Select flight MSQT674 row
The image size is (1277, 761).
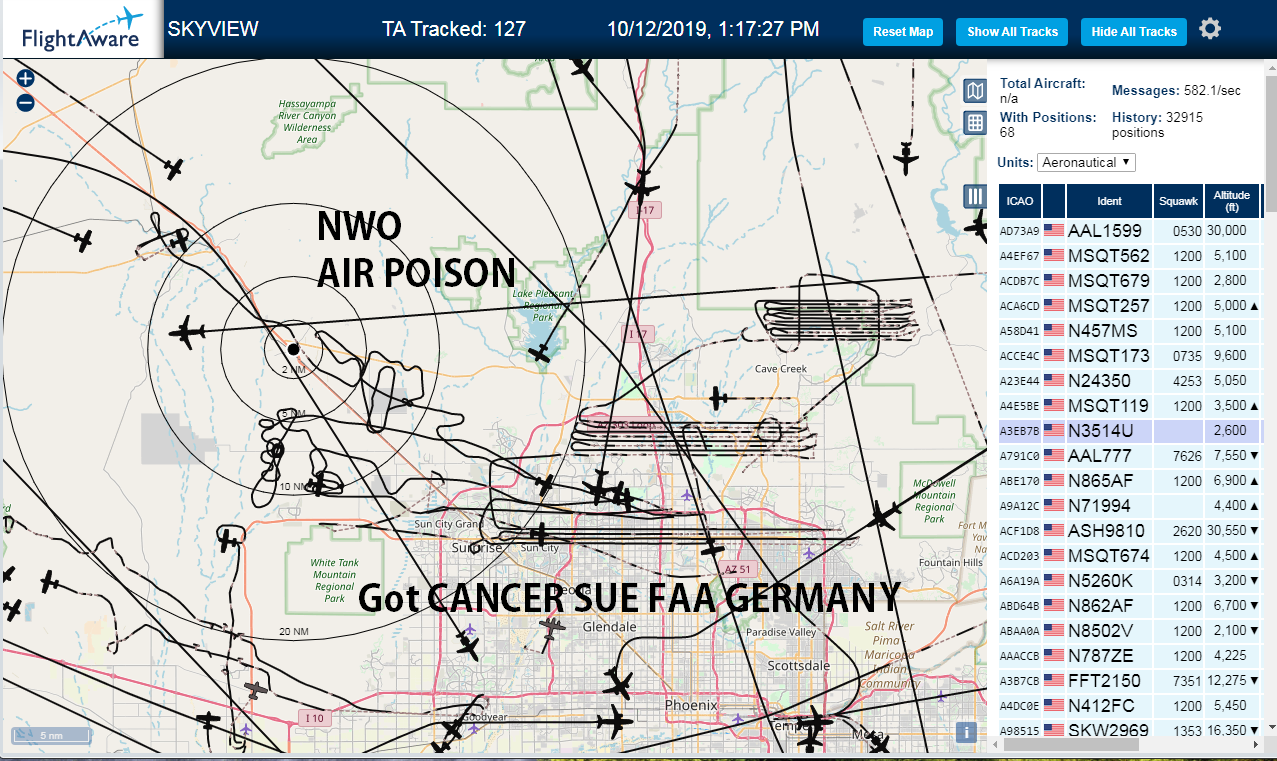(1129, 556)
